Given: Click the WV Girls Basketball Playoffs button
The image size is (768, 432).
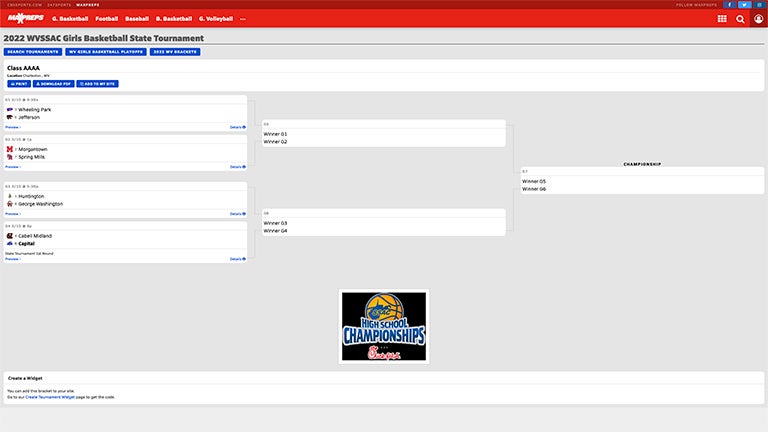Looking at the screenshot, I should coord(105,52).
